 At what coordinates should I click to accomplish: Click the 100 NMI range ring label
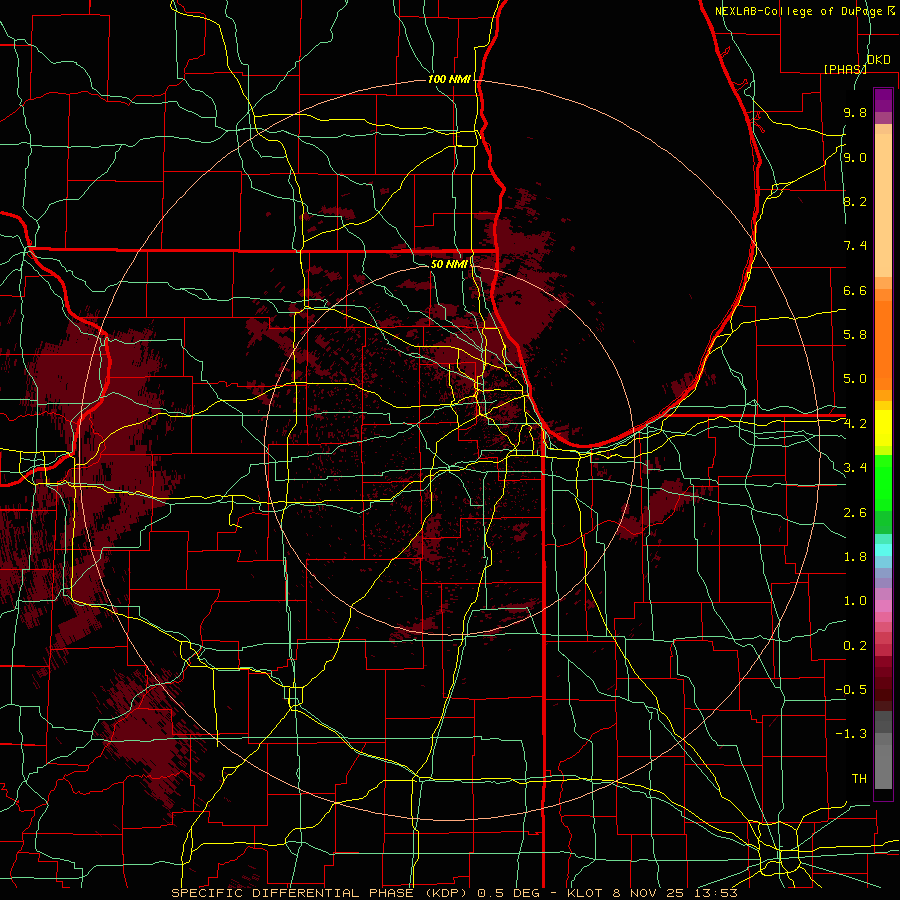click(x=449, y=79)
